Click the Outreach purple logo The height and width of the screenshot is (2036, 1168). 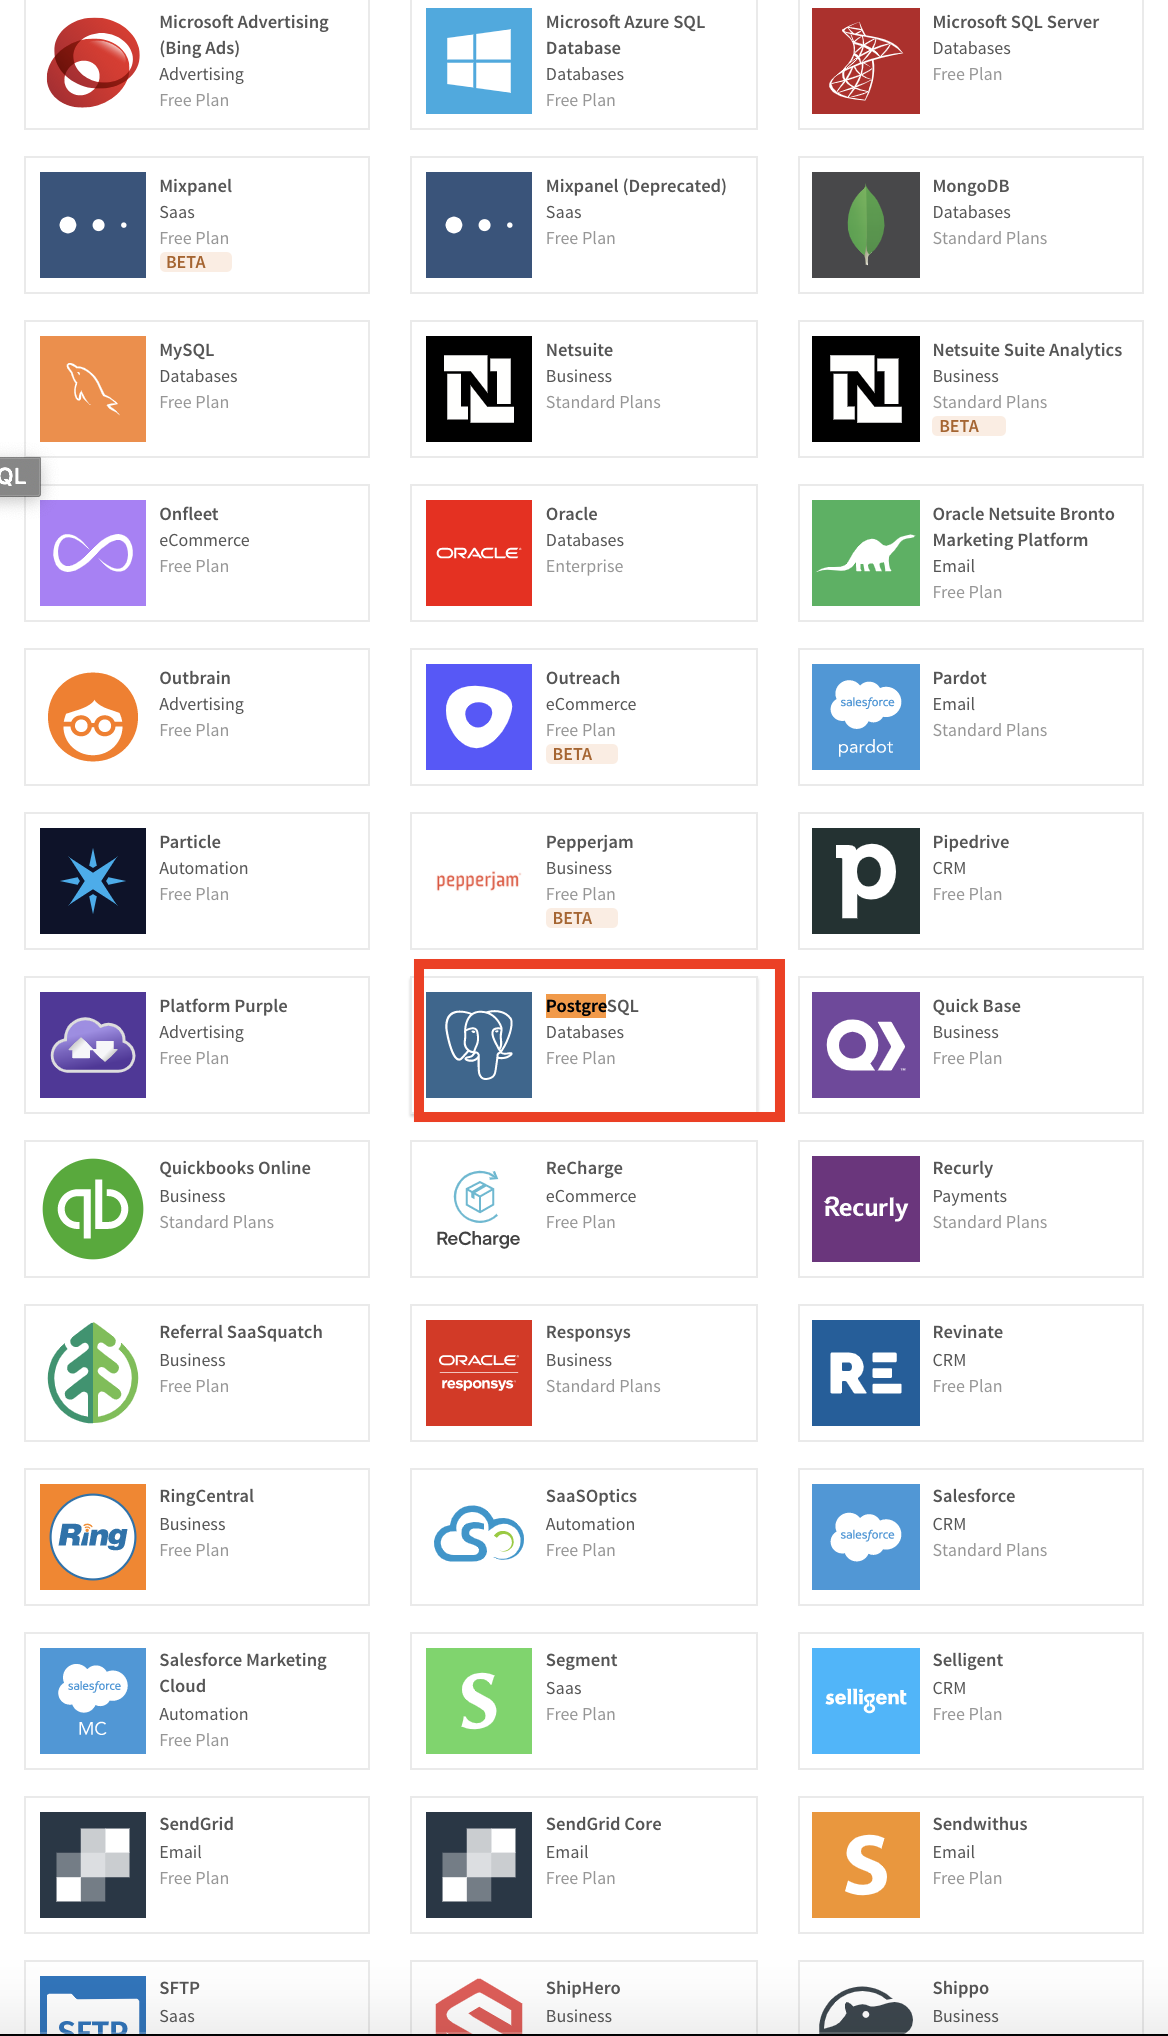coord(479,717)
